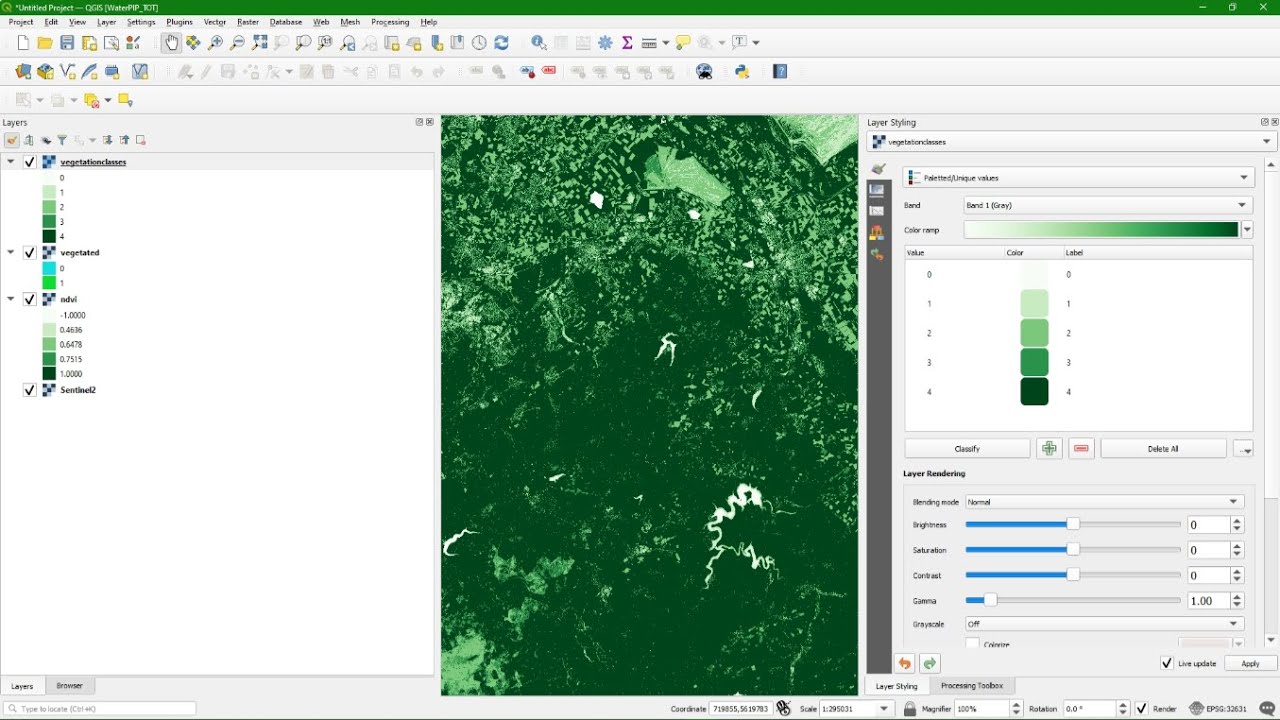Open the Data Source Manager icon
The image size is (1280, 720).
pos(23,72)
